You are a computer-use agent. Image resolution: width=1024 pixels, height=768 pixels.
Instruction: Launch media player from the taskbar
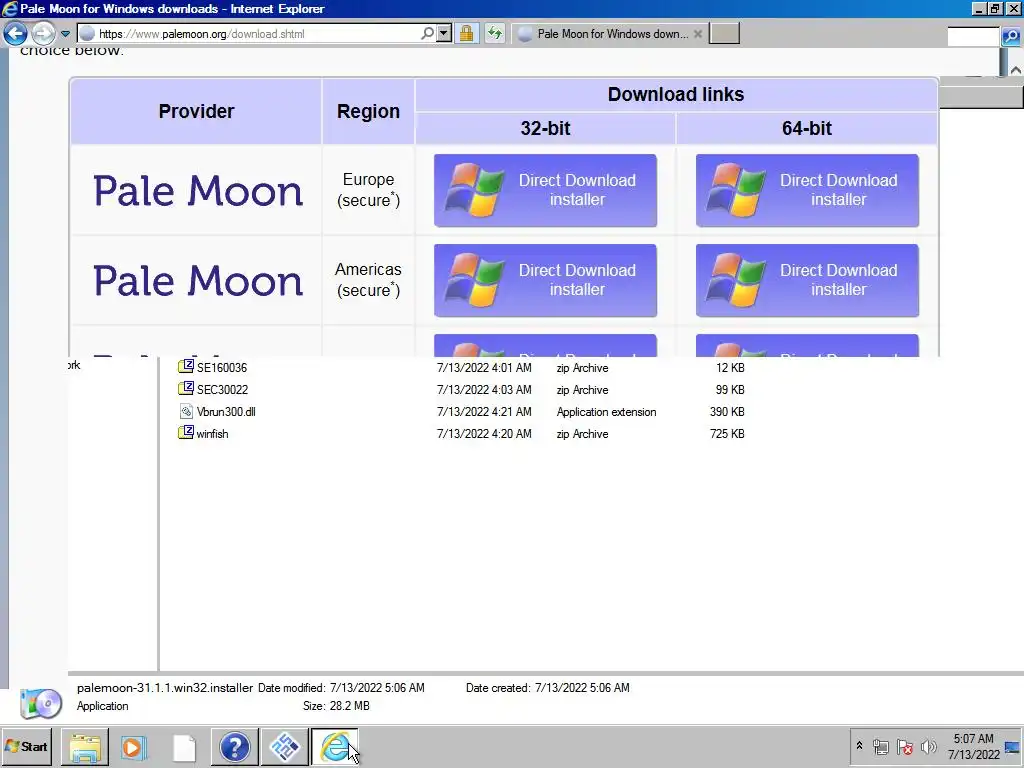(x=134, y=746)
